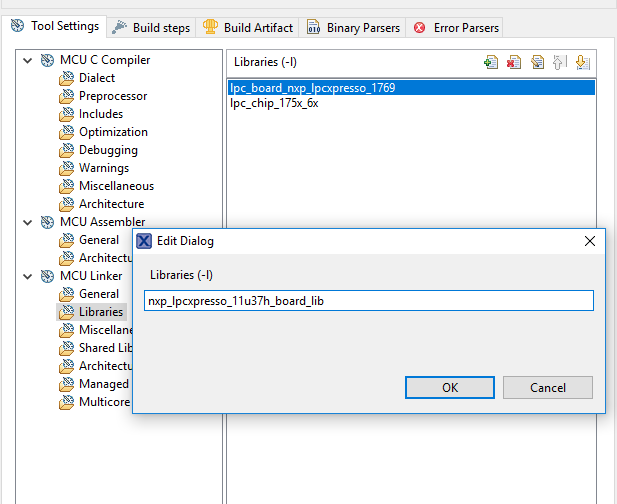The width and height of the screenshot is (617, 504).
Task: Click the Edit Dialog X logo icon
Action: click(x=144, y=241)
